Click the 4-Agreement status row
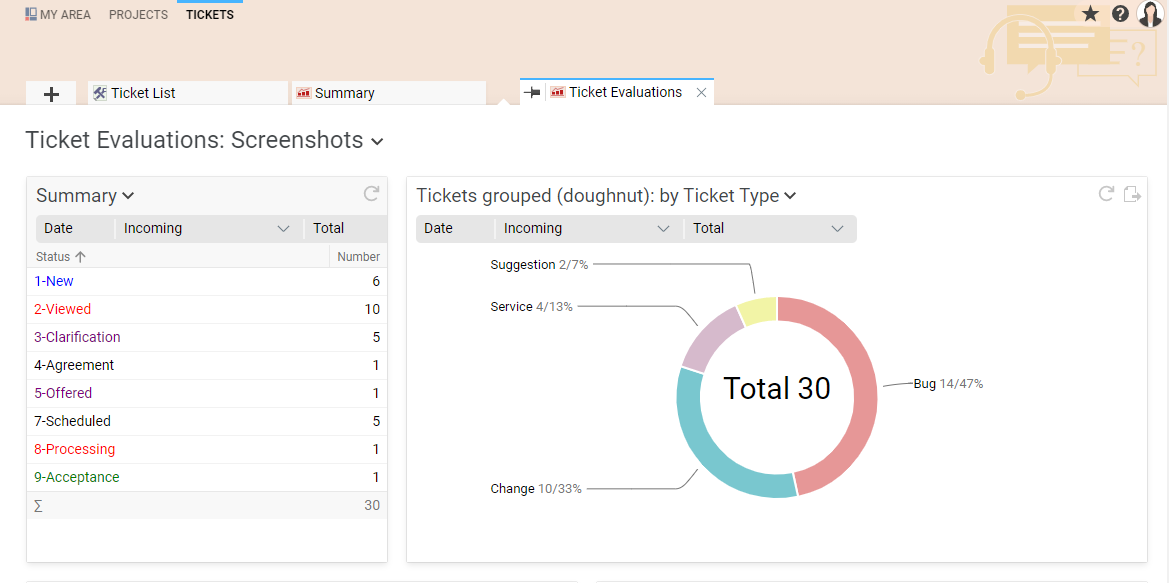Image resolution: width=1169 pixels, height=583 pixels. 207,365
